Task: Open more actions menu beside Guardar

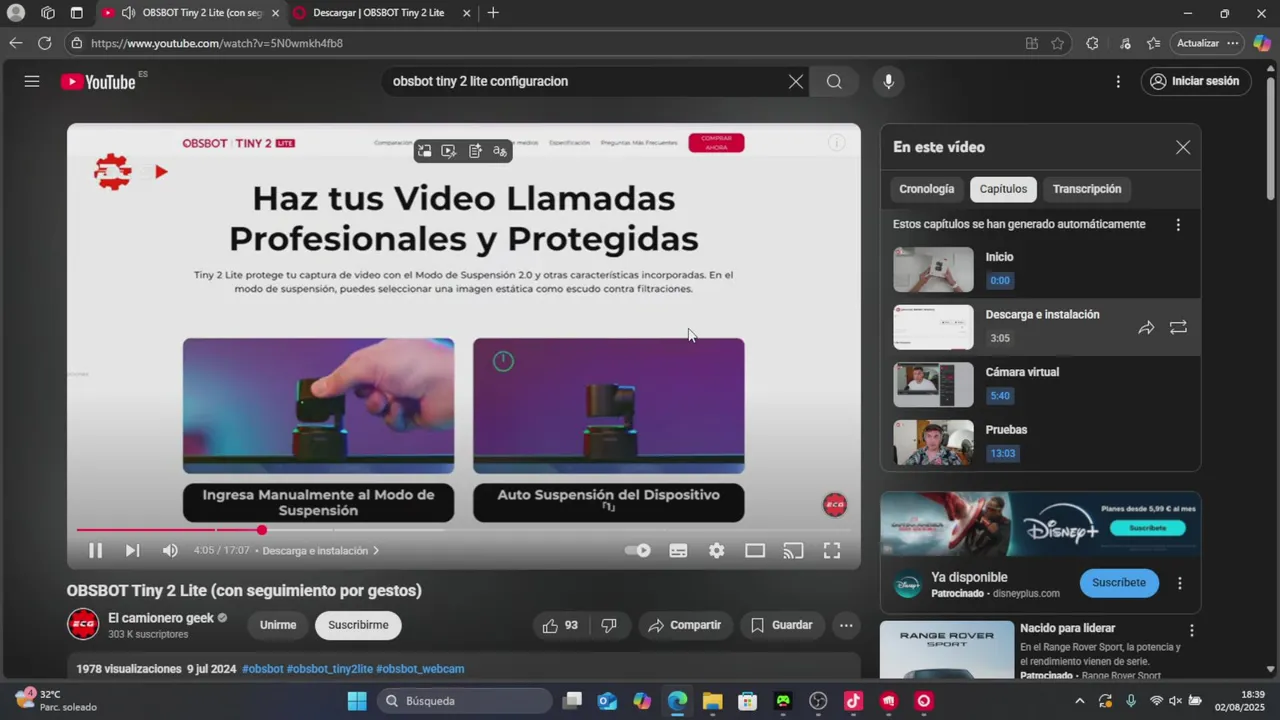Action: (x=846, y=625)
